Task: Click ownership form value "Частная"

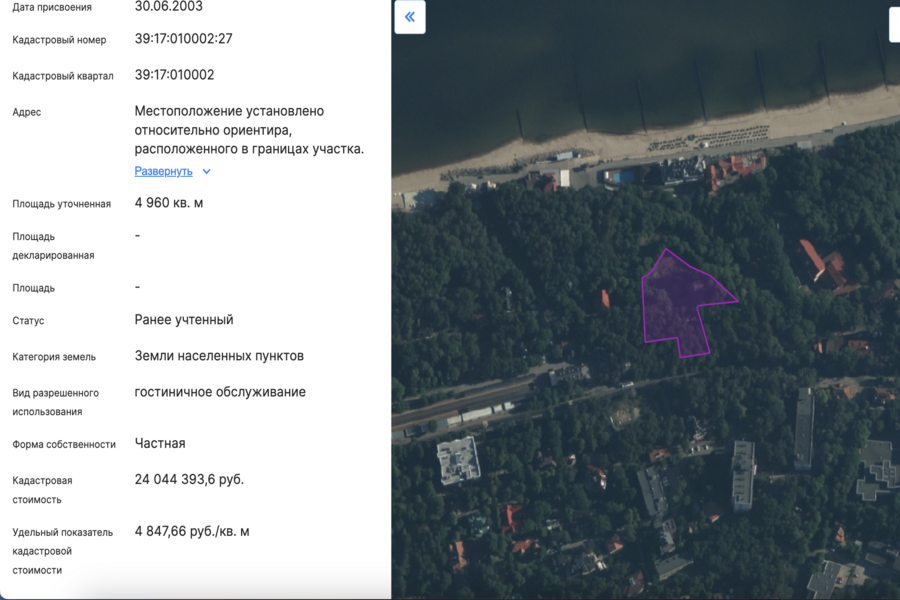Action: click(160, 444)
